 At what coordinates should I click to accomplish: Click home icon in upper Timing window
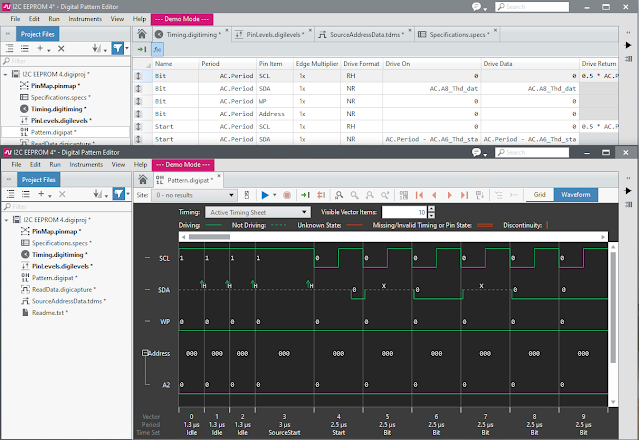(142, 34)
